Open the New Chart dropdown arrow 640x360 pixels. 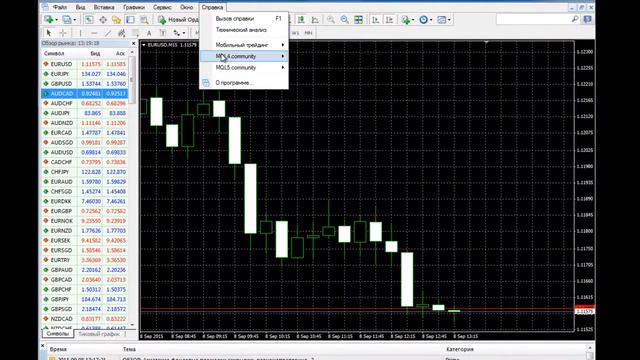(x=56, y=20)
